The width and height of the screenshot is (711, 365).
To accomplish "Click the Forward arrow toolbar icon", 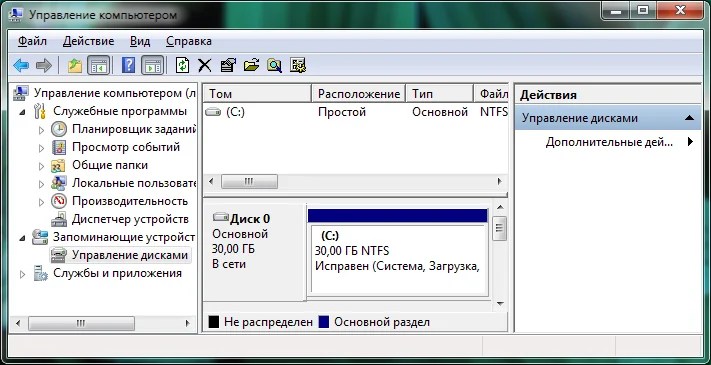I will 44,66.
